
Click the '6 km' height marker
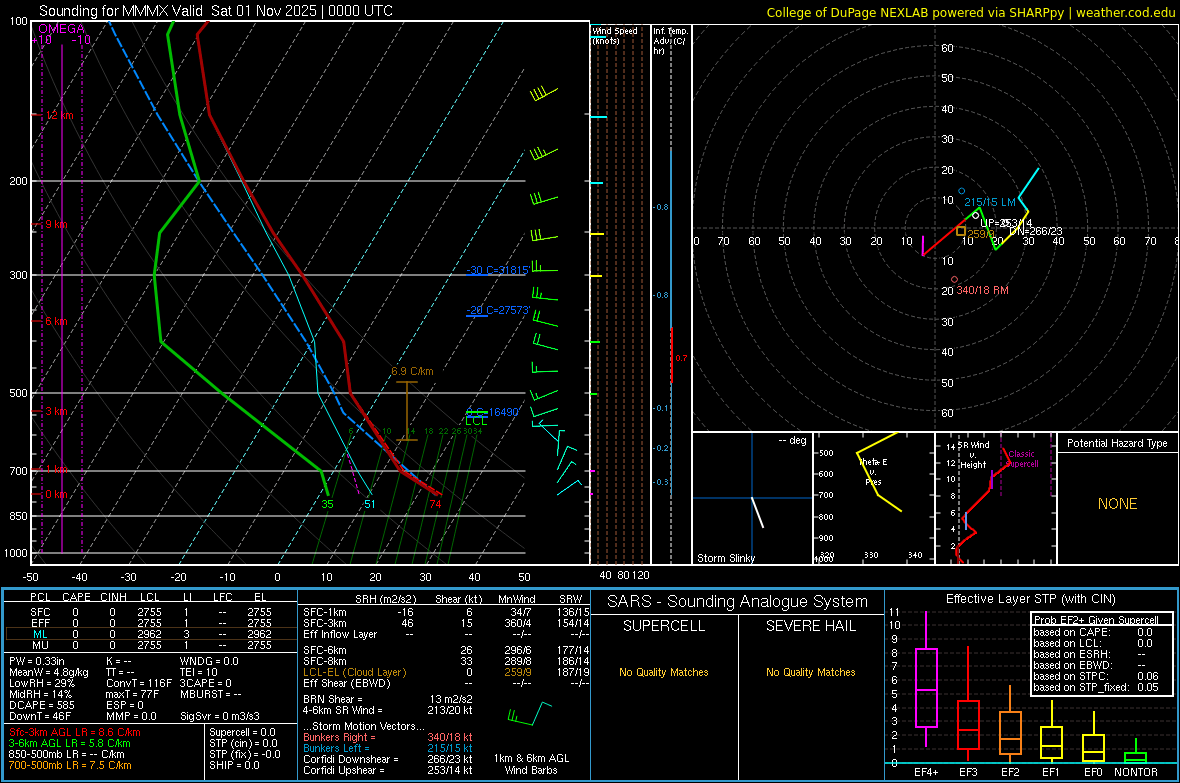pyautogui.click(x=56, y=321)
